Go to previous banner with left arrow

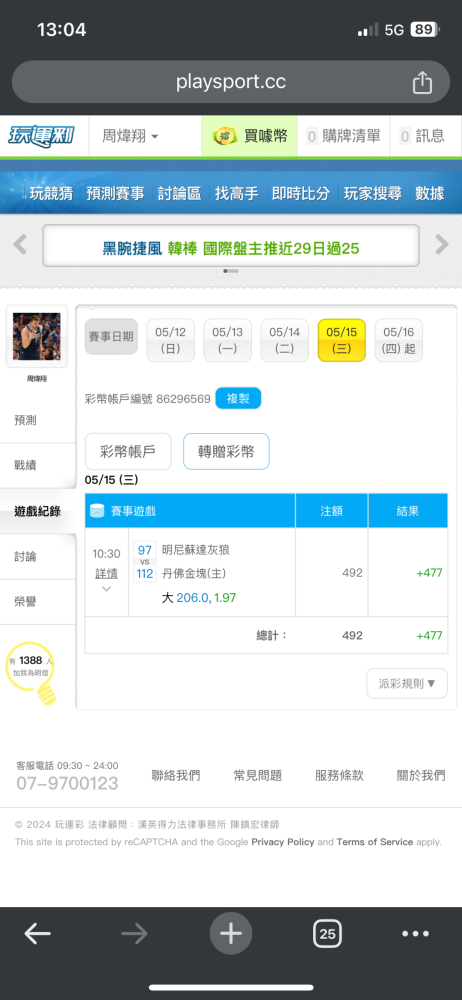pos(20,244)
